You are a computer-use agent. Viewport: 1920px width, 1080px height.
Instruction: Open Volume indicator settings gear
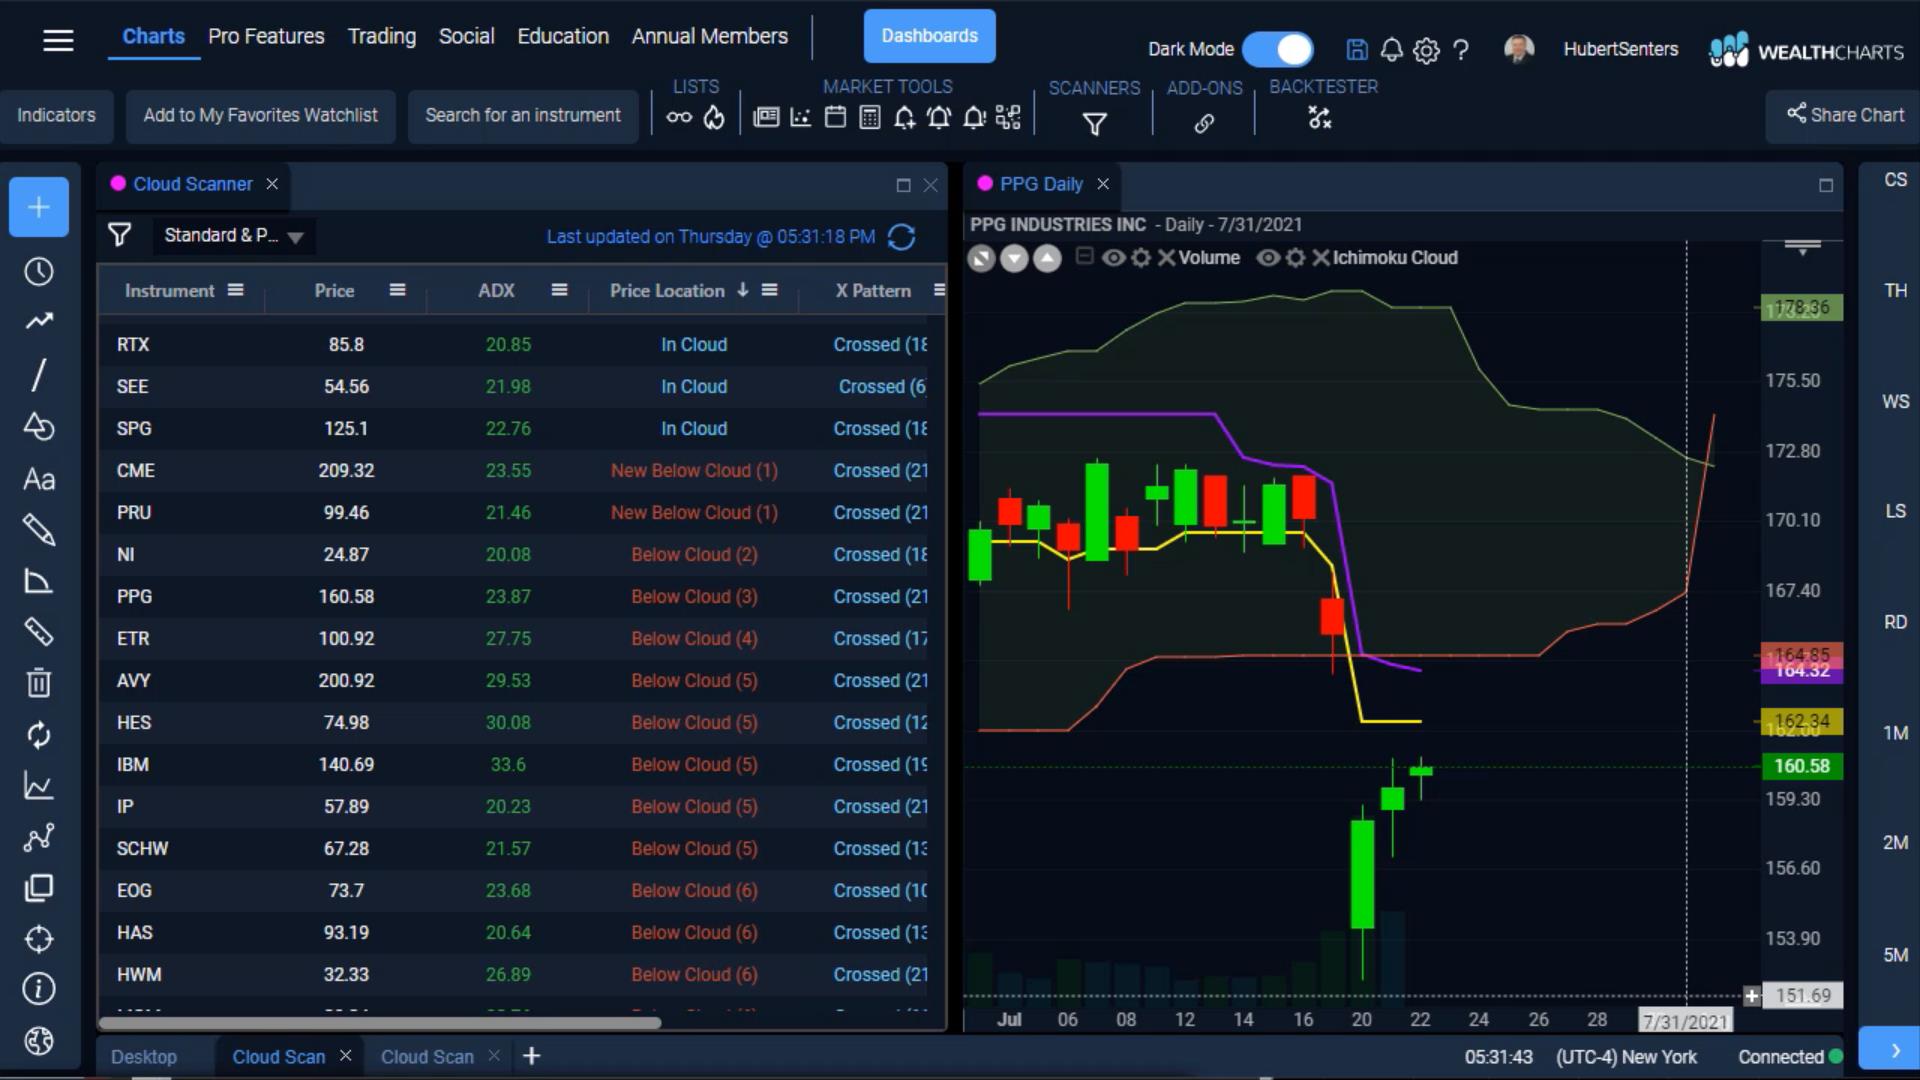[x=1141, y=258]
